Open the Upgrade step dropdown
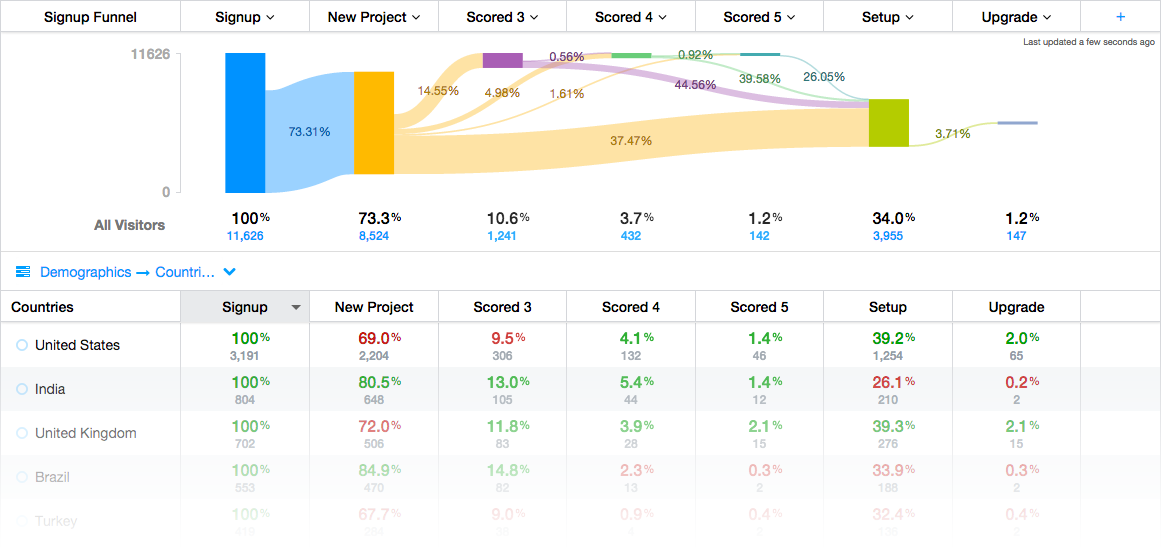 [x=1016, y=17]
